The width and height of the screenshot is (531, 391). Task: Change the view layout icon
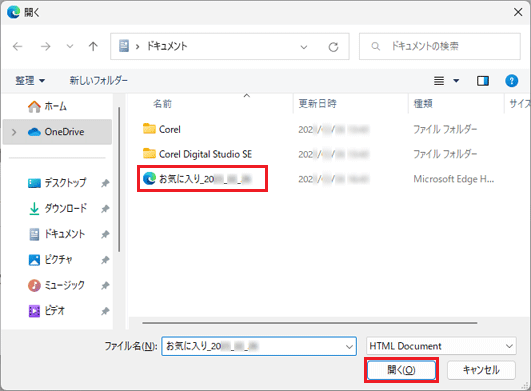pos(439,81)
